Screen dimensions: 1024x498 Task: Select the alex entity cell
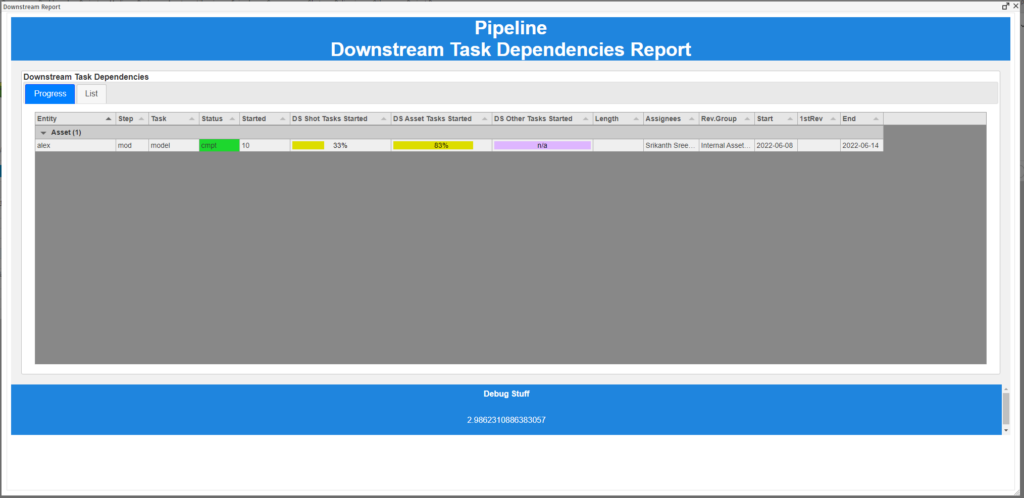[x=74, y=145]
